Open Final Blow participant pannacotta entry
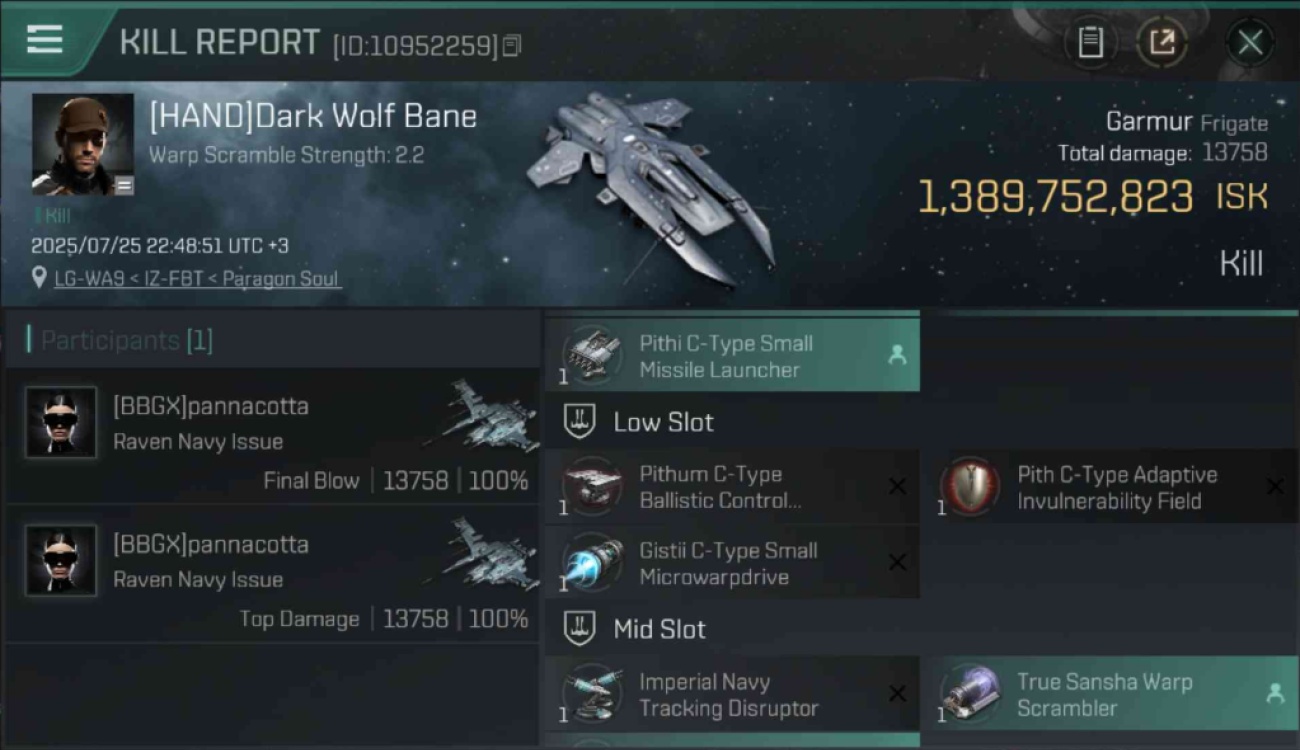 272,436
